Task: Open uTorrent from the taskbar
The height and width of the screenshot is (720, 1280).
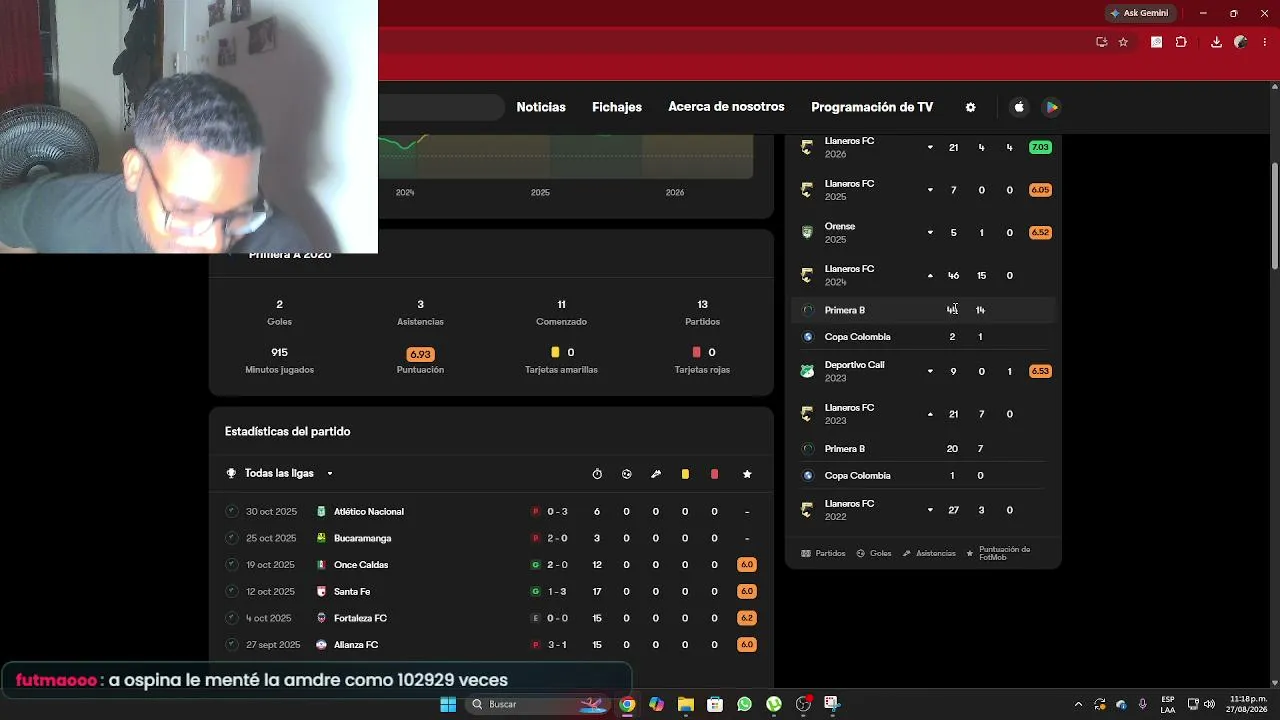Action: tap(774, 704)
